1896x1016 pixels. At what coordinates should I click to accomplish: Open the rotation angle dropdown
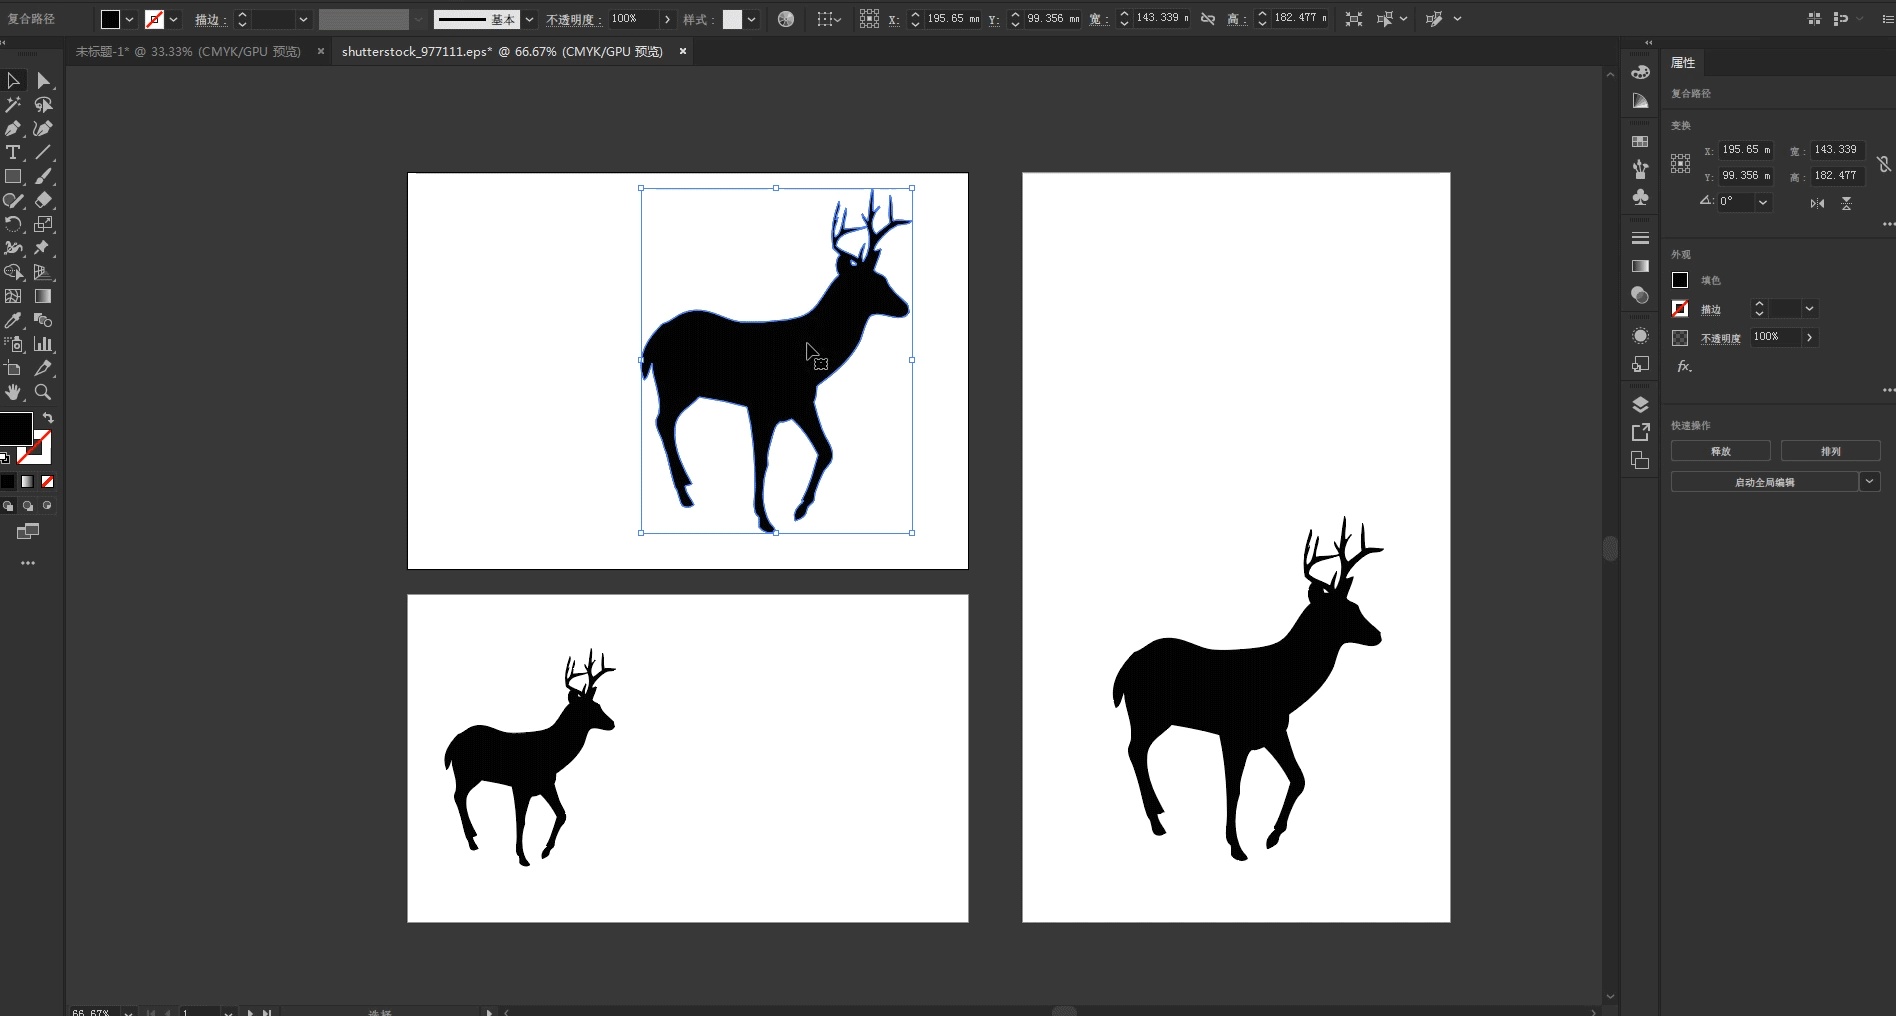click(1763, 202)
